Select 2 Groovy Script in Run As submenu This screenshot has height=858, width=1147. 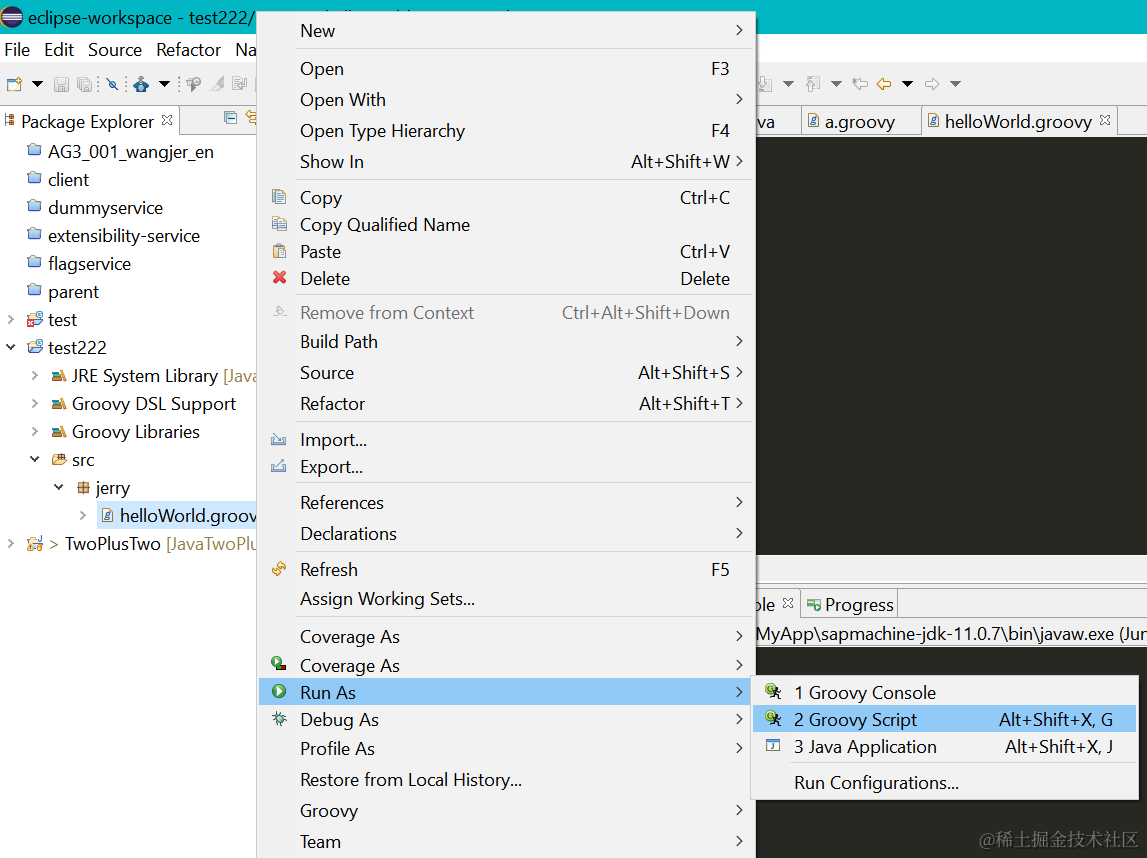pyautogui.click(x=944, y=720)
